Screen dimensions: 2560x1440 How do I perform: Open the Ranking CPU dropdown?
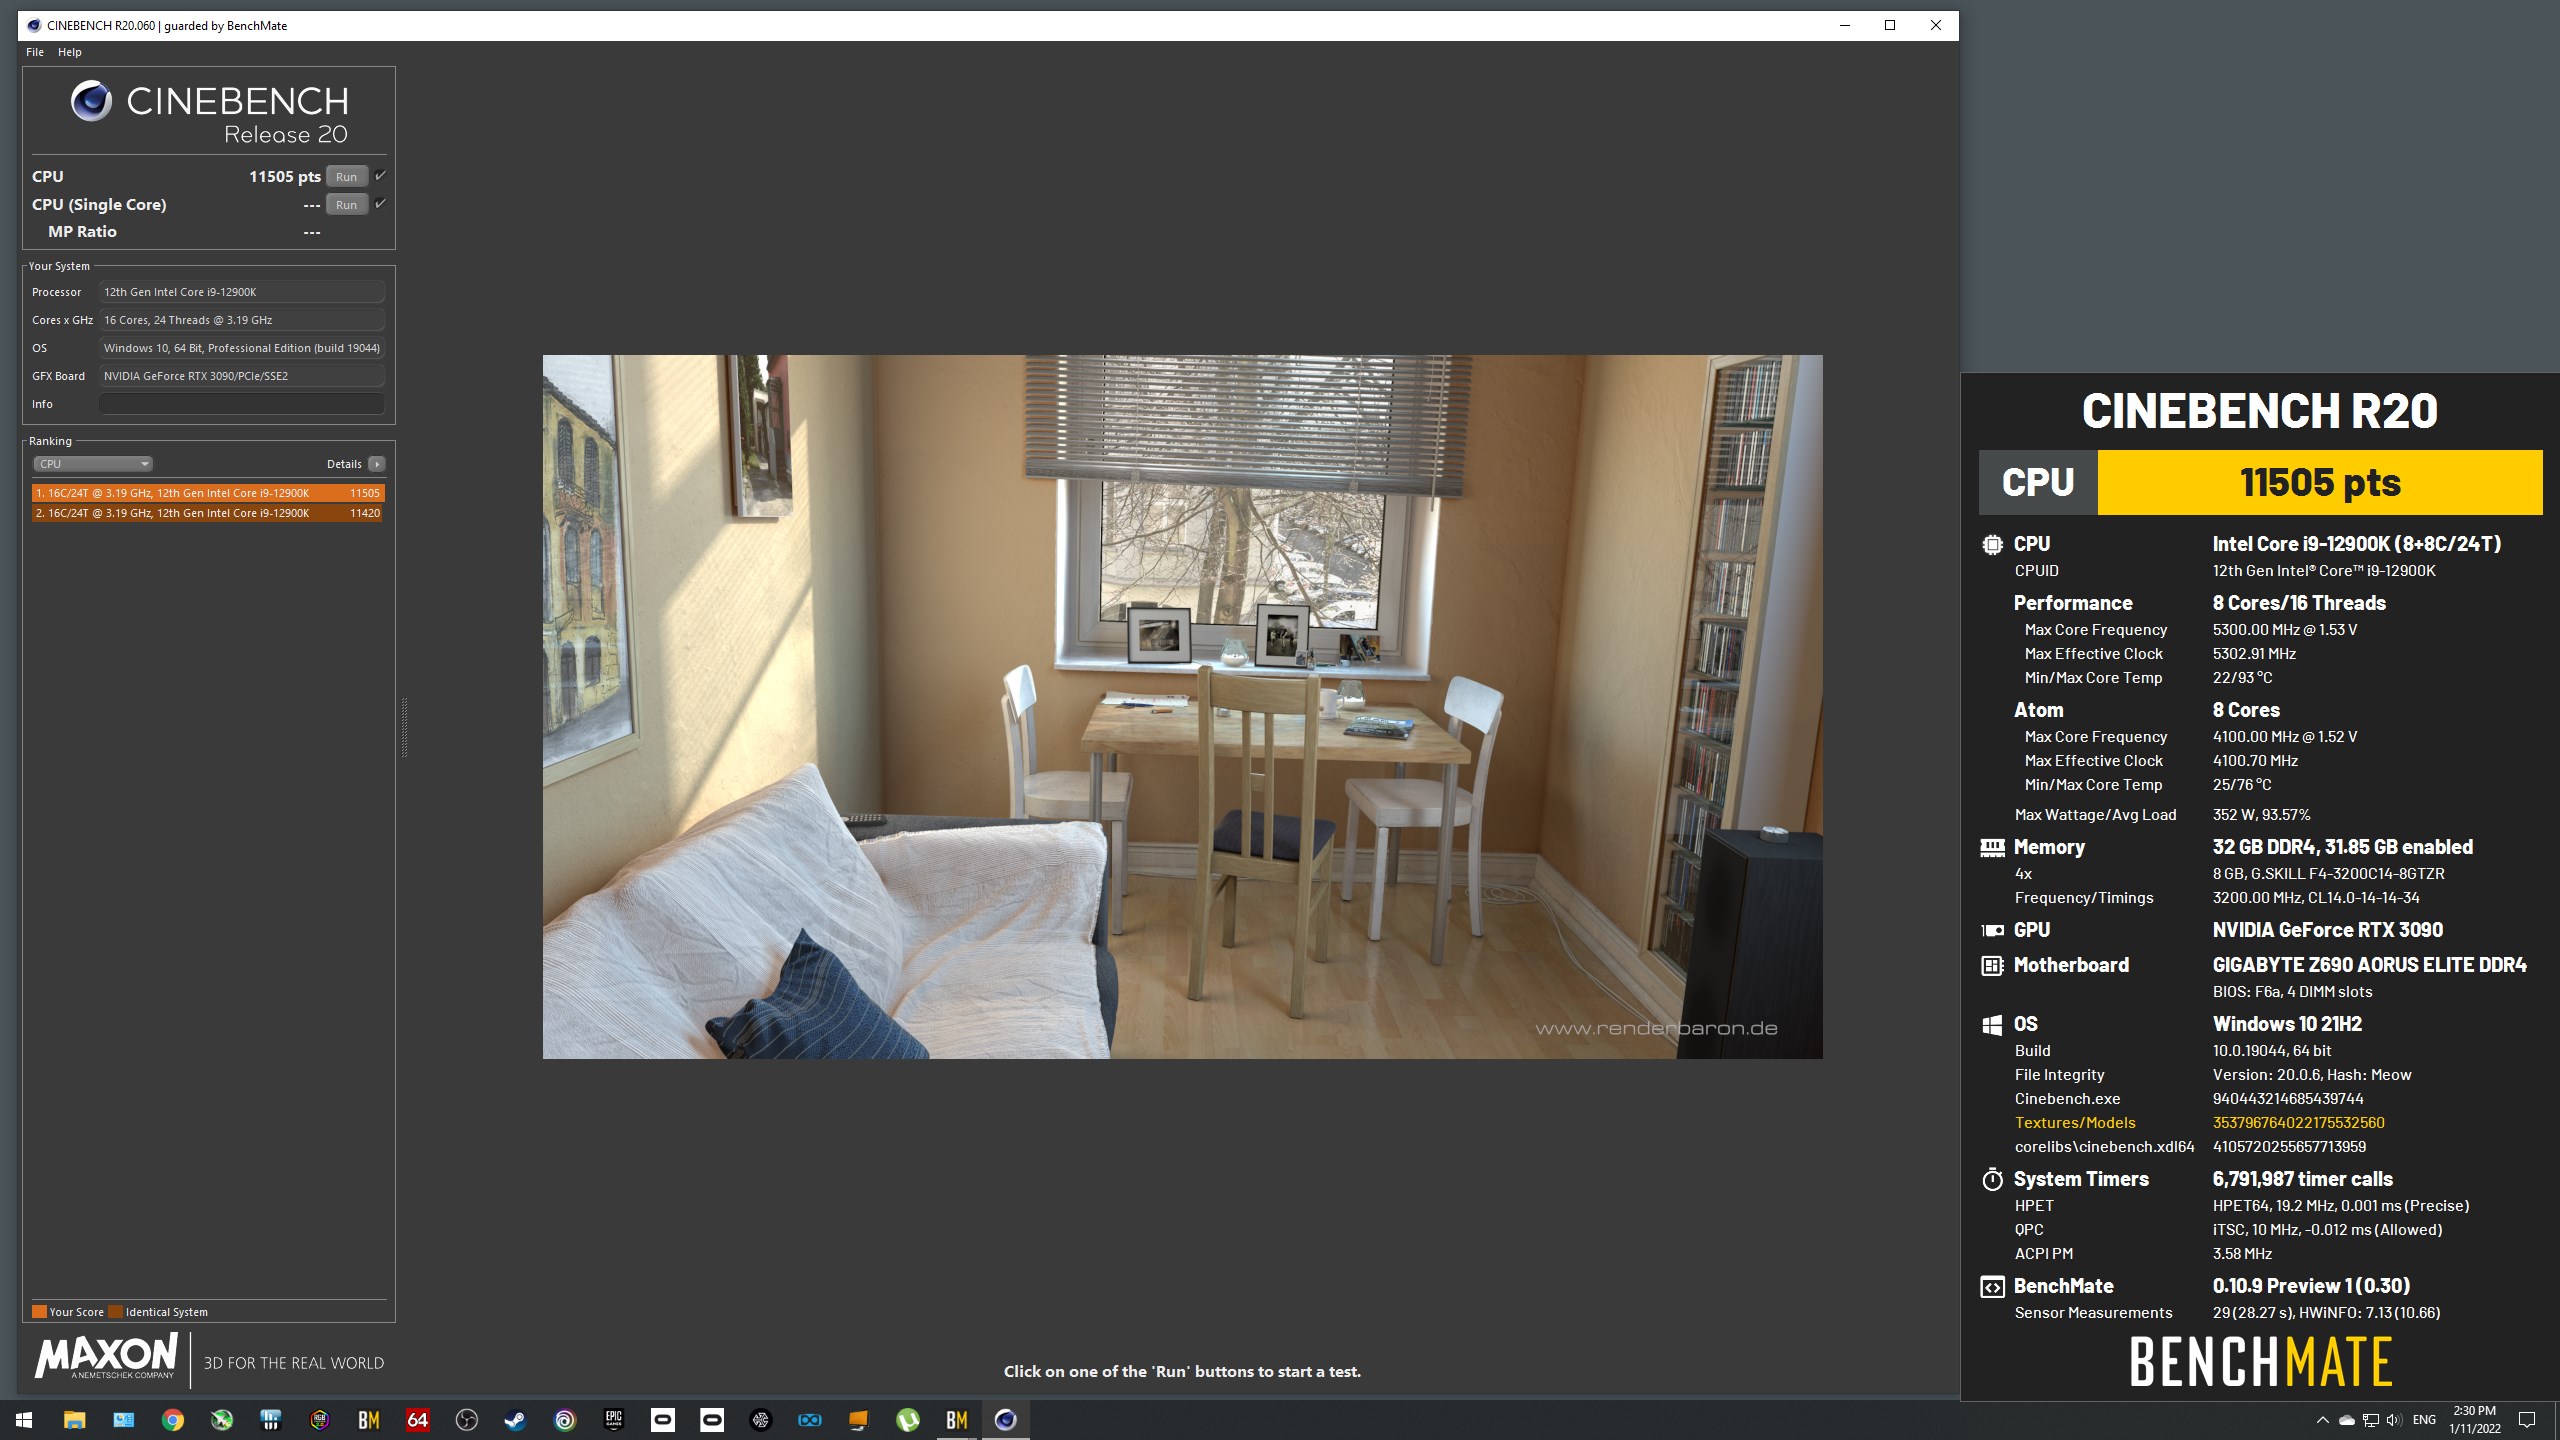click(x=93, y=464)
